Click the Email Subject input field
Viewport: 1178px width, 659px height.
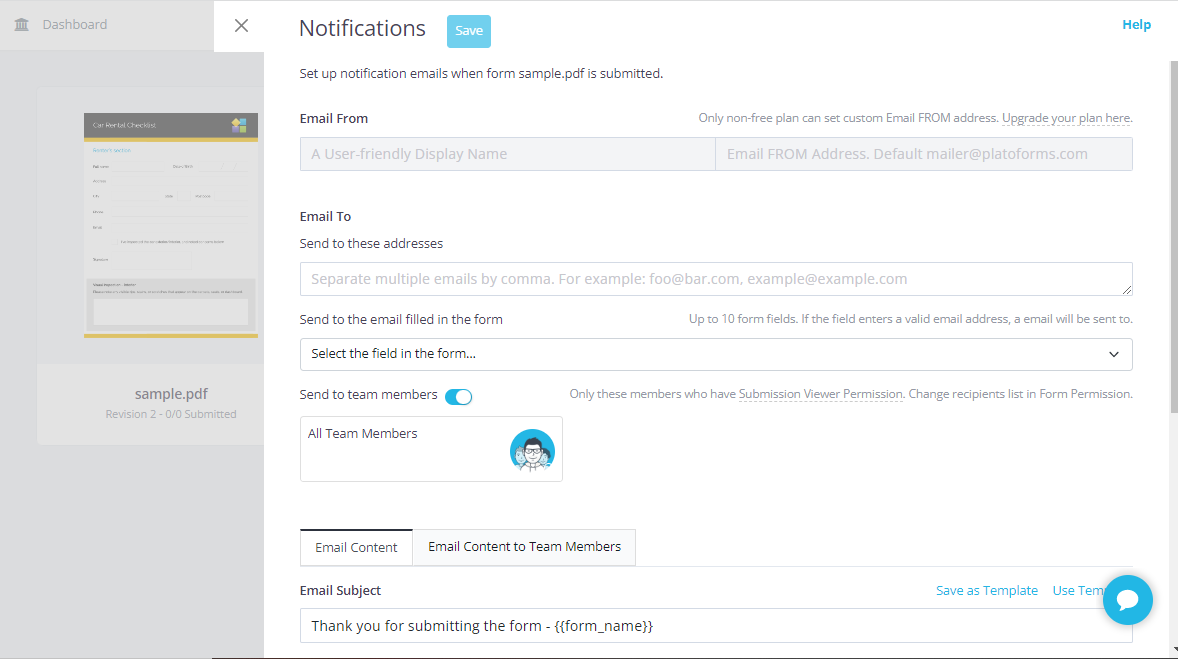[715, 626]
